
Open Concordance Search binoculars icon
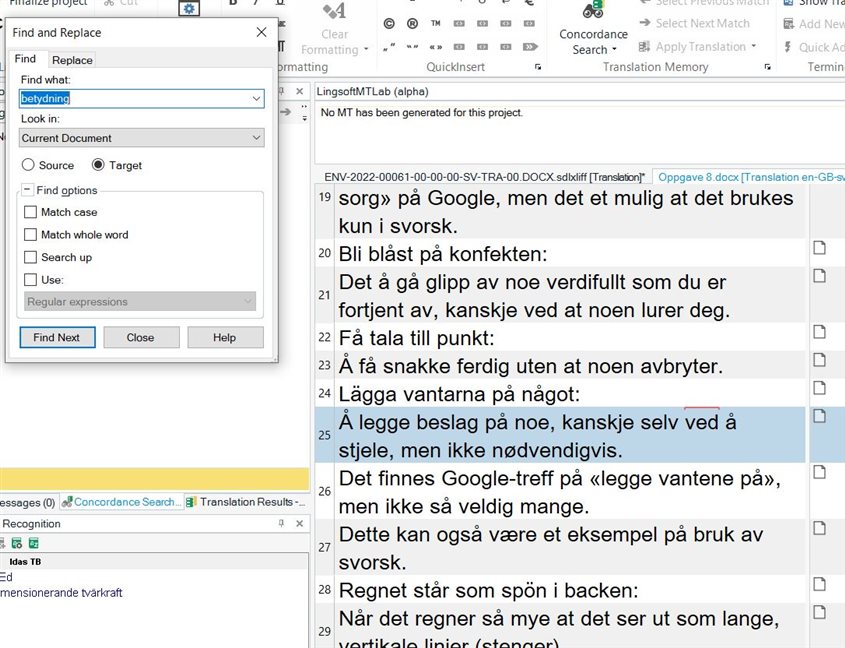click(593, 10)
